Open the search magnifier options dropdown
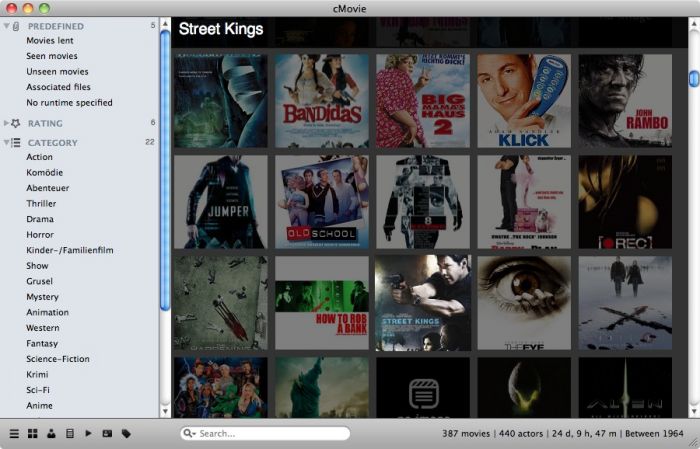This screenshot has width=700, height=449. (188, 433)
